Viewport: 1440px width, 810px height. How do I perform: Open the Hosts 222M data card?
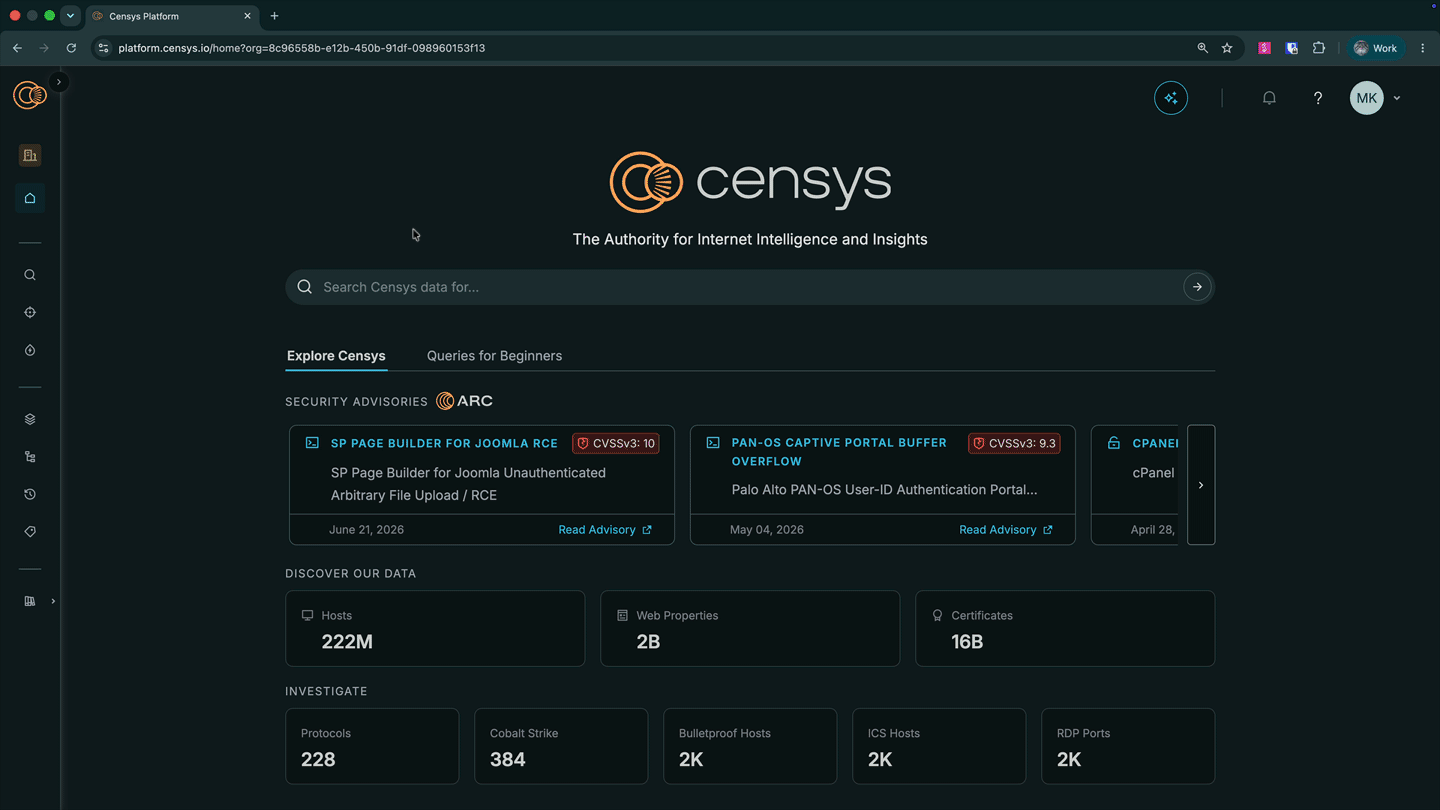pyautogui.click(x=435, y=628)
